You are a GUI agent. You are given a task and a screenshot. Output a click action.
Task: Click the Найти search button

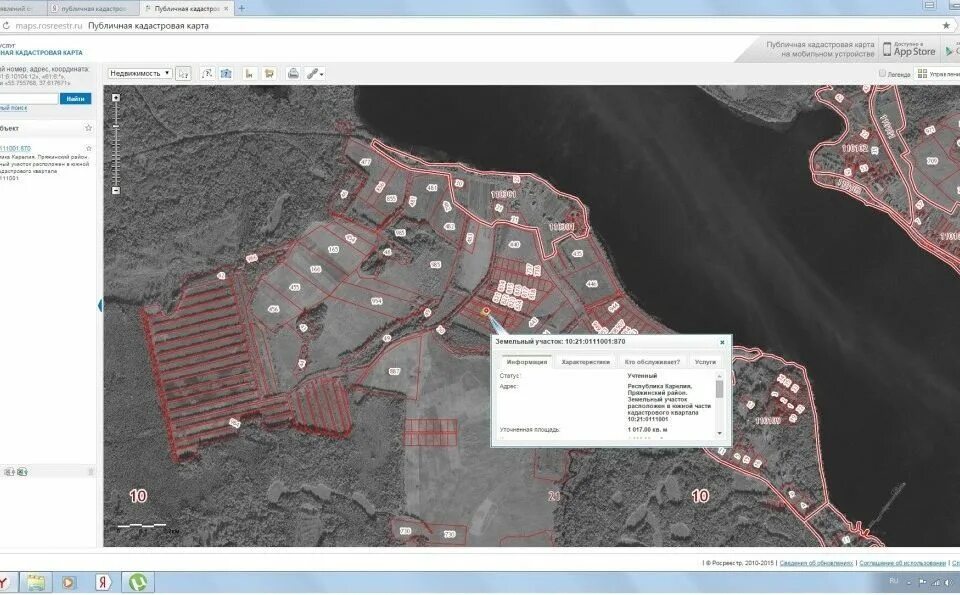[x=75, y=99]
